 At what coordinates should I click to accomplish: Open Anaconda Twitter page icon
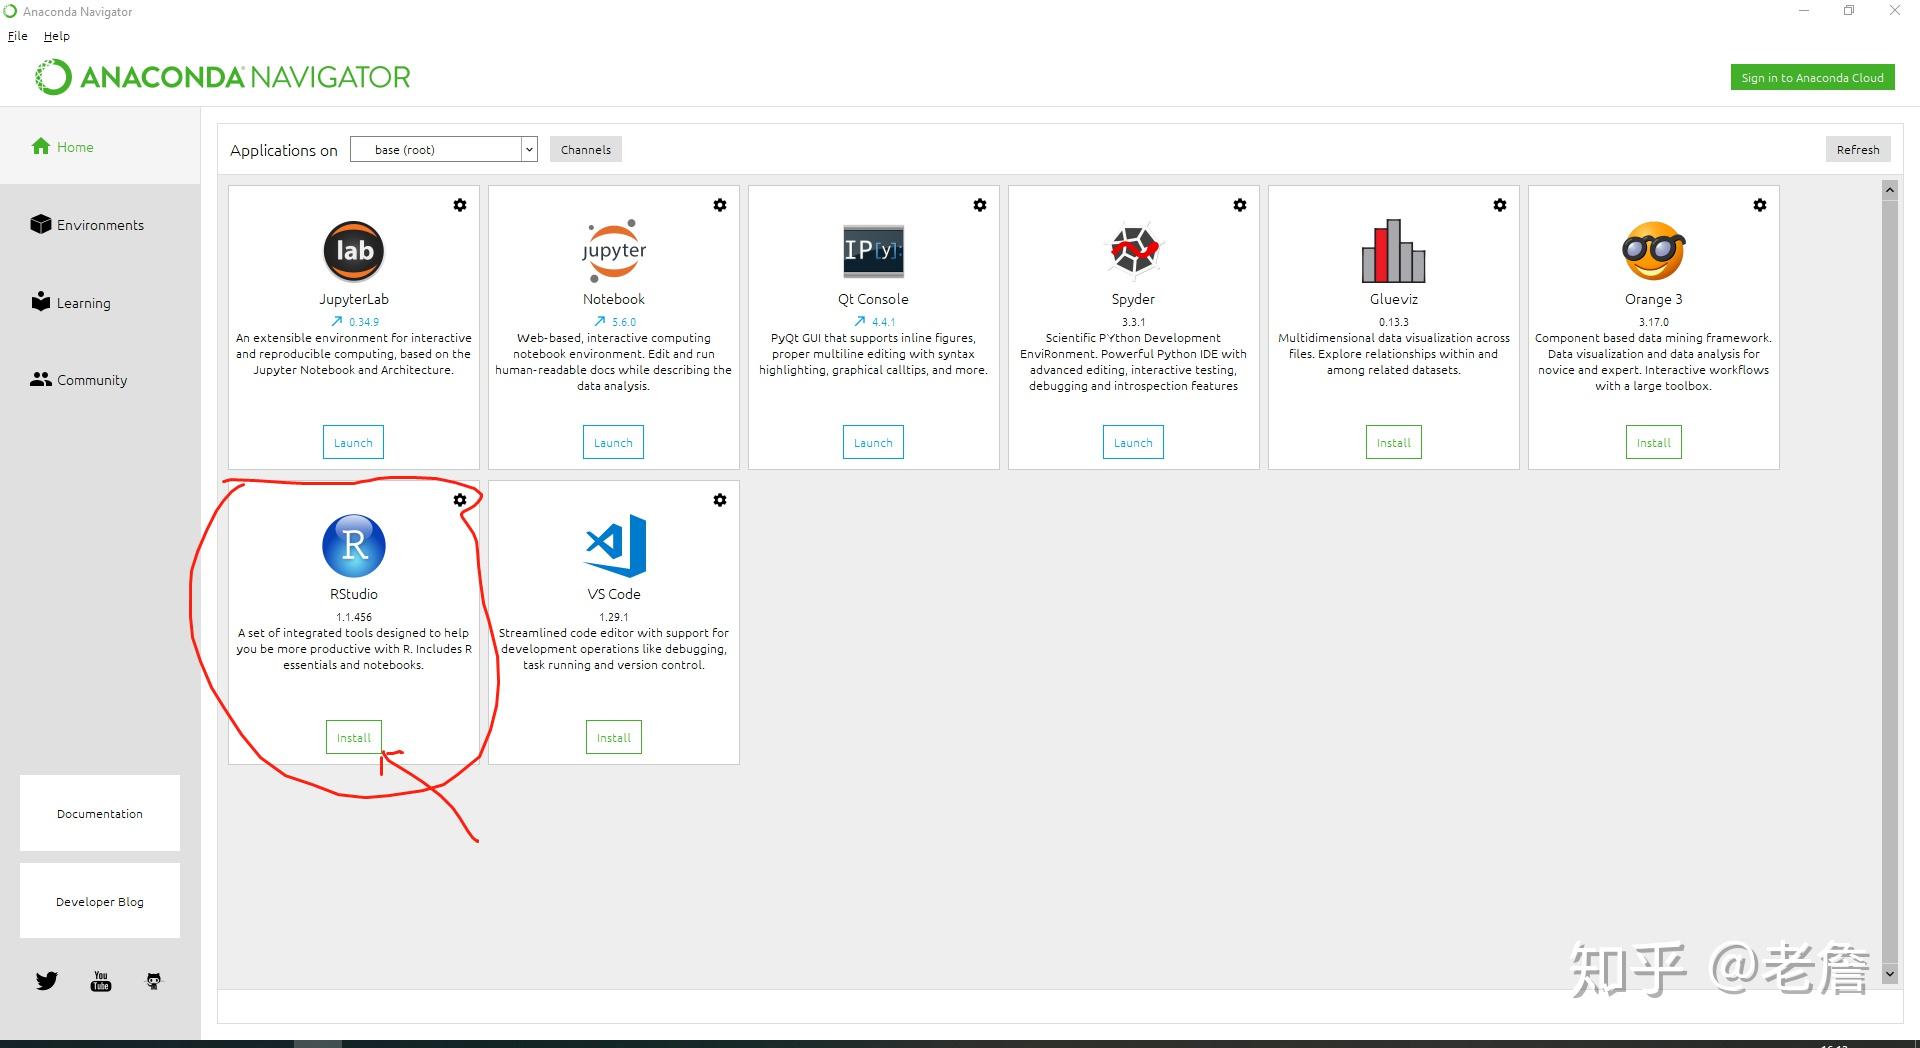pos(47,981)
